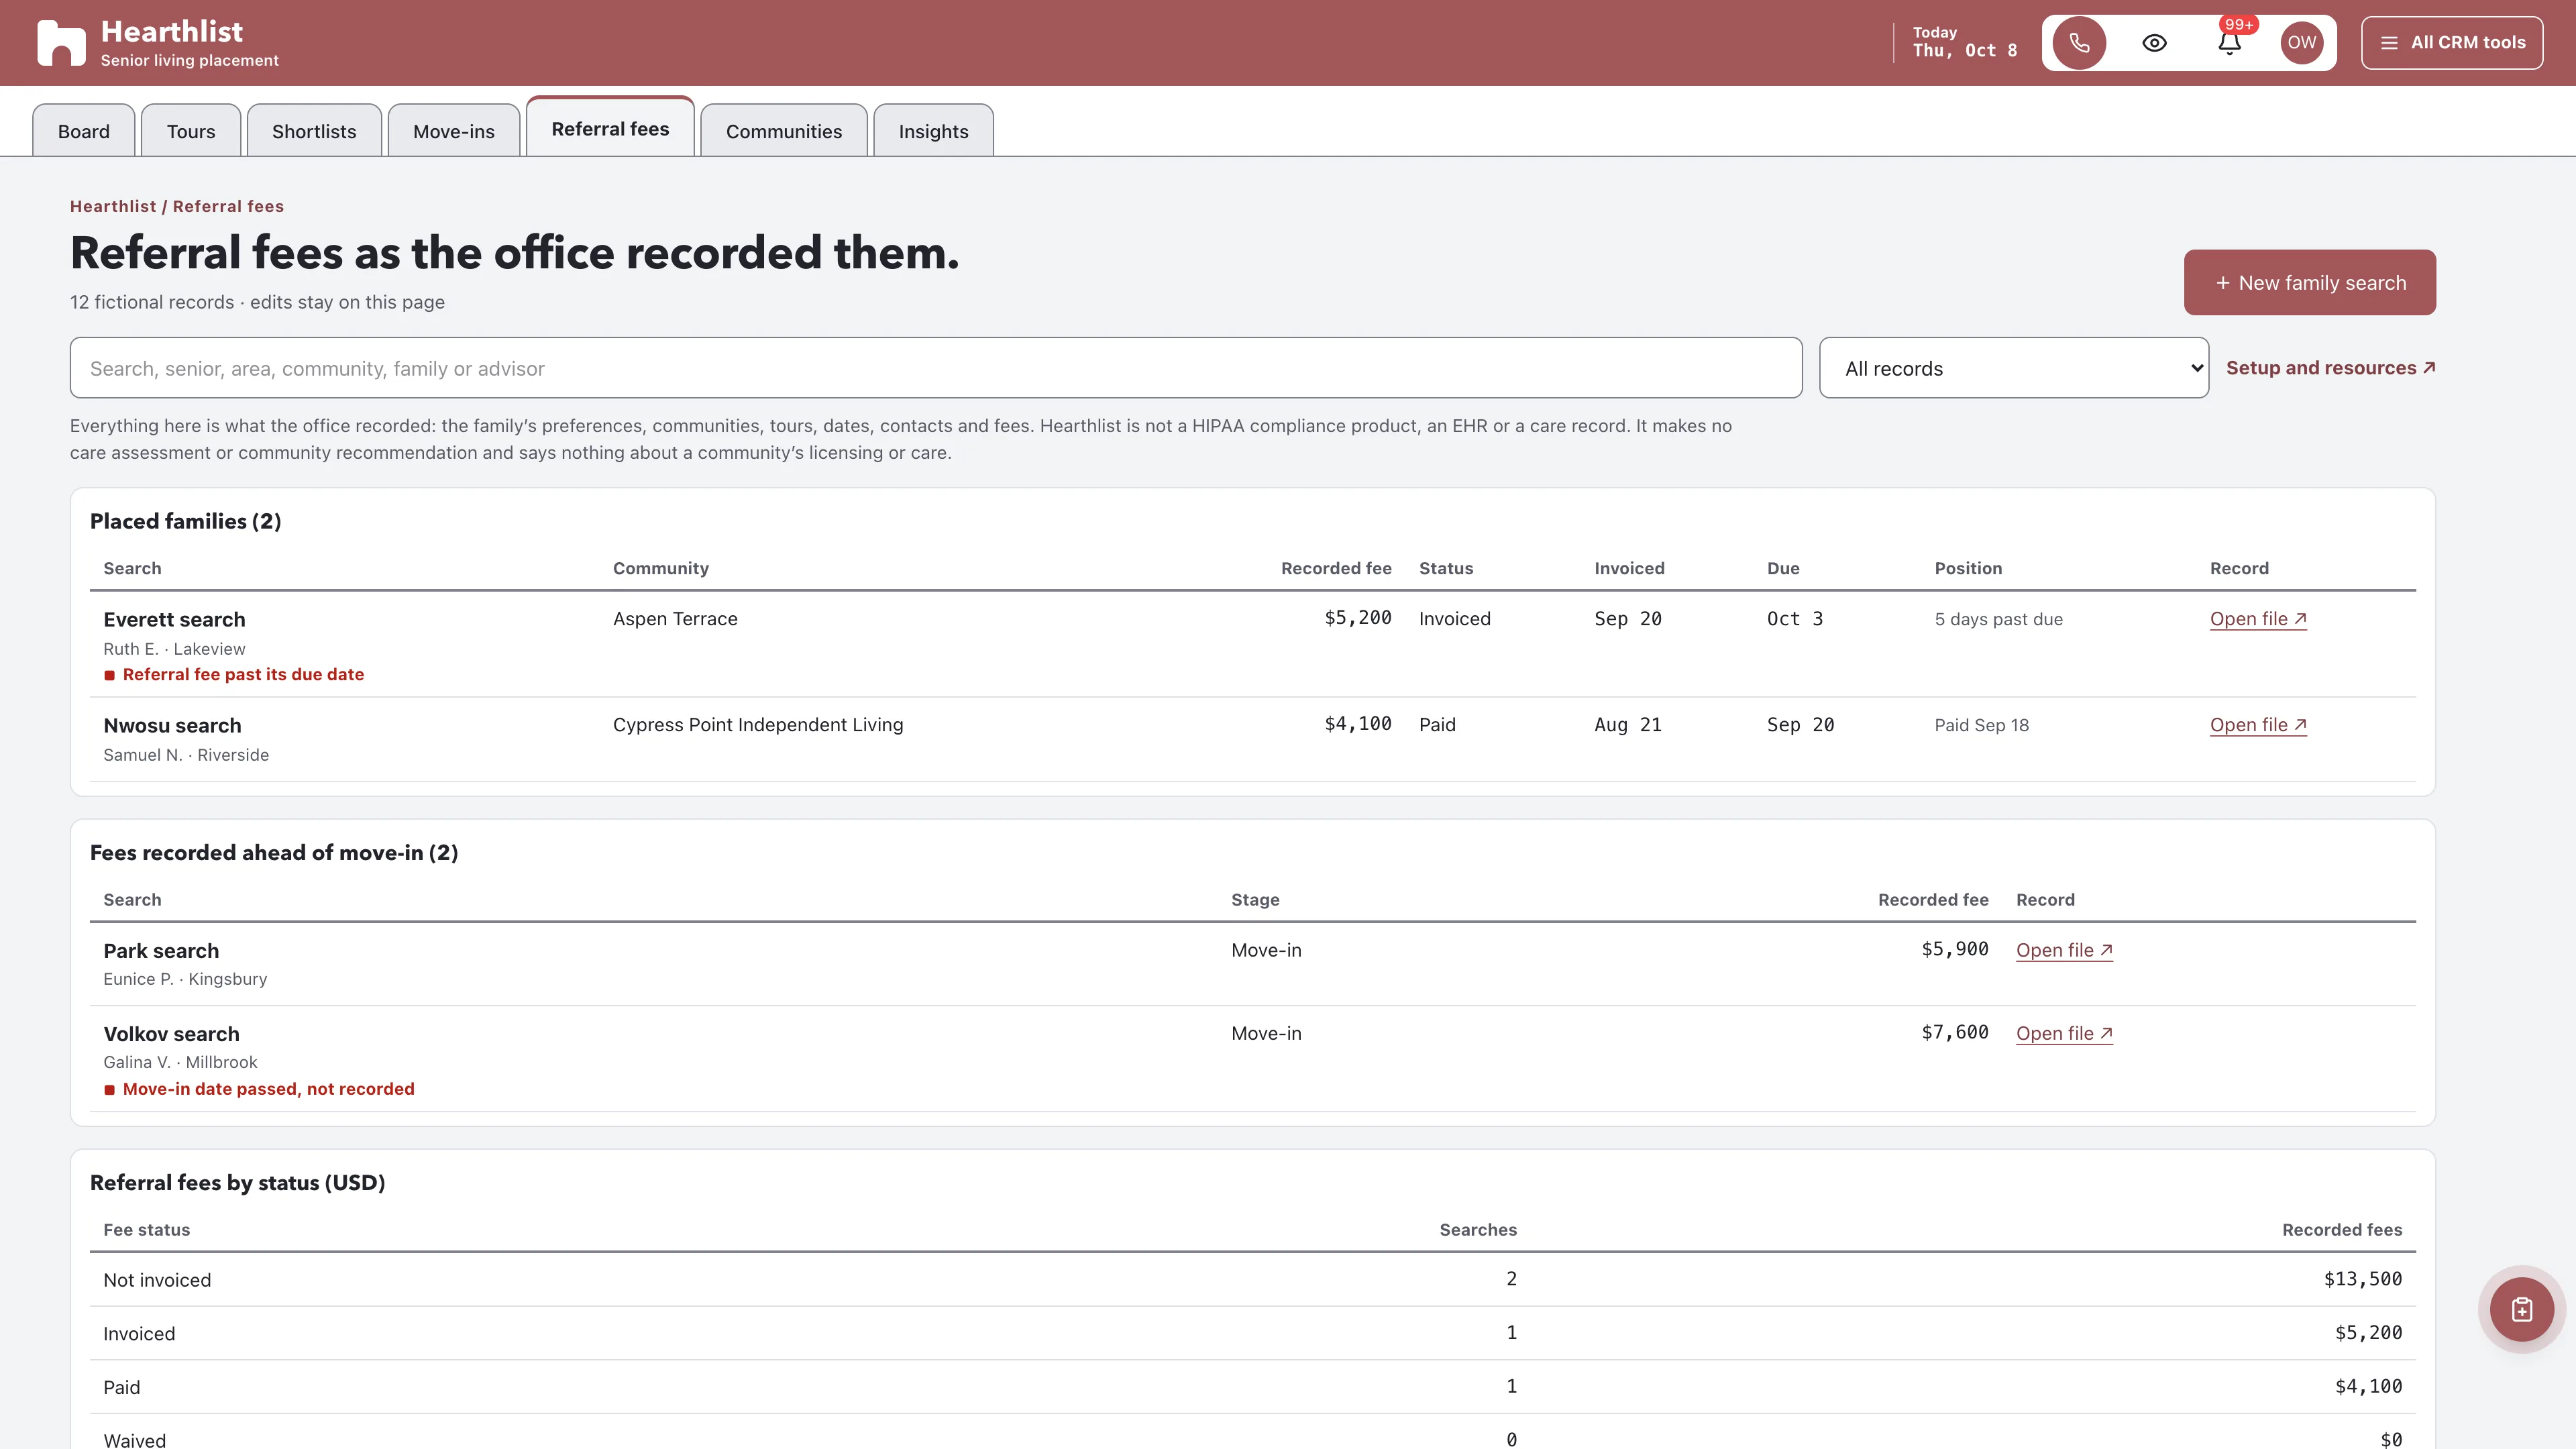Switch to the Tours tab

click(191, 131)
